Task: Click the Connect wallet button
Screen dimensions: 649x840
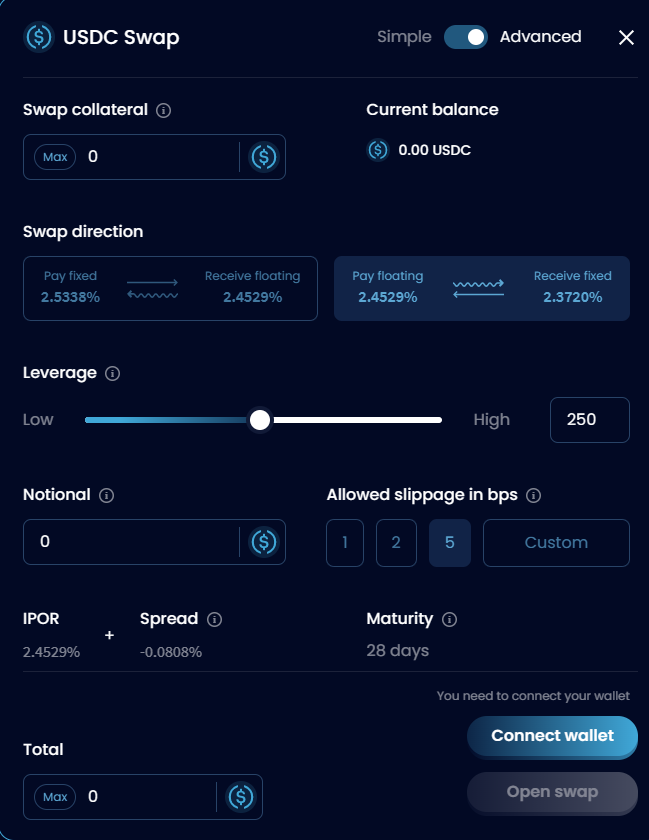Action: 553,736
